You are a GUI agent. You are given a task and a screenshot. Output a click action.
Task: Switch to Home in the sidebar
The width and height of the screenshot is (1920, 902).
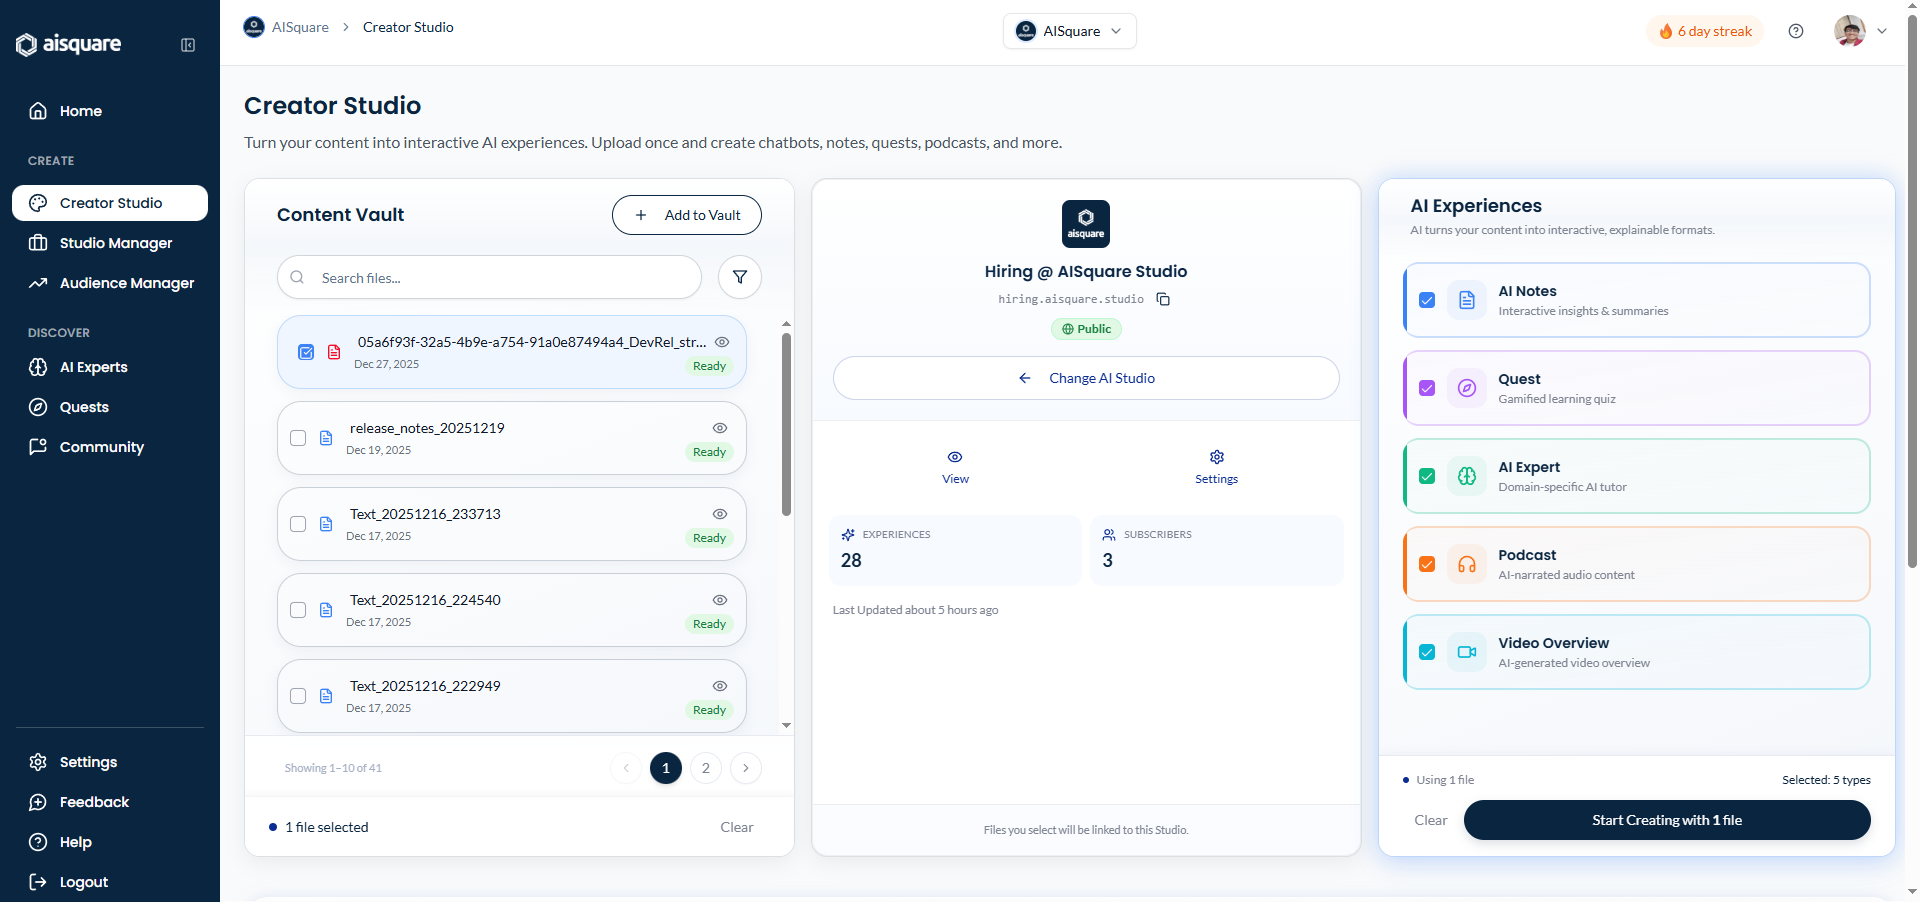[x=81, y=111]
